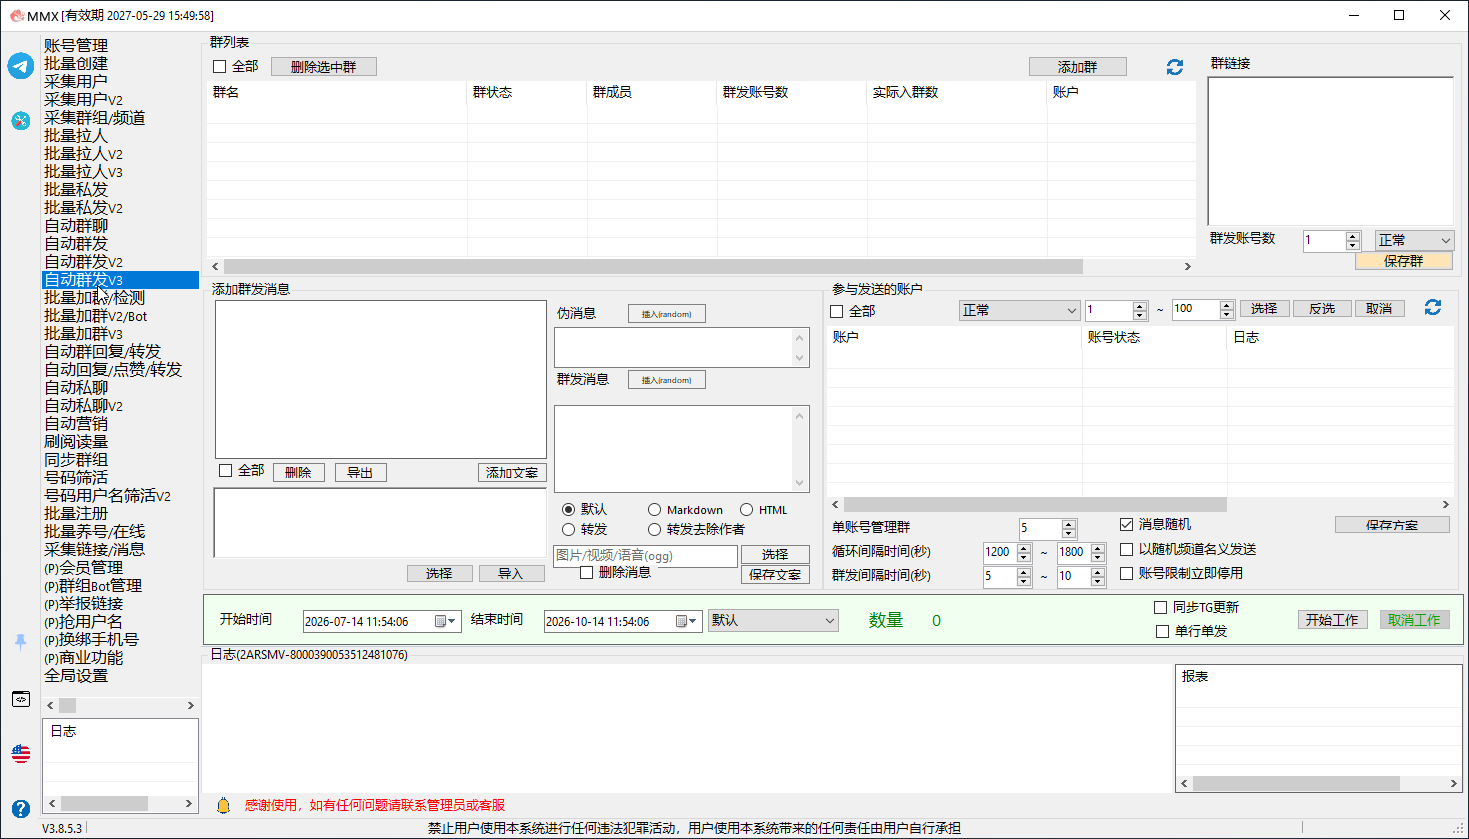Open the code console sidebar icon
Viewport: 1469px width, 839px height.
click(x=21, y=699)
